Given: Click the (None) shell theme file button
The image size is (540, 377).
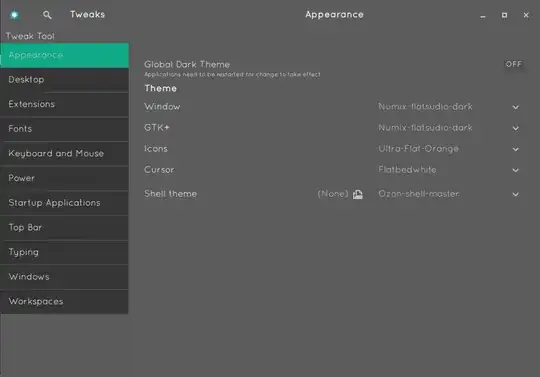Looking at the screenshot, I should click(x=340, y=194).
